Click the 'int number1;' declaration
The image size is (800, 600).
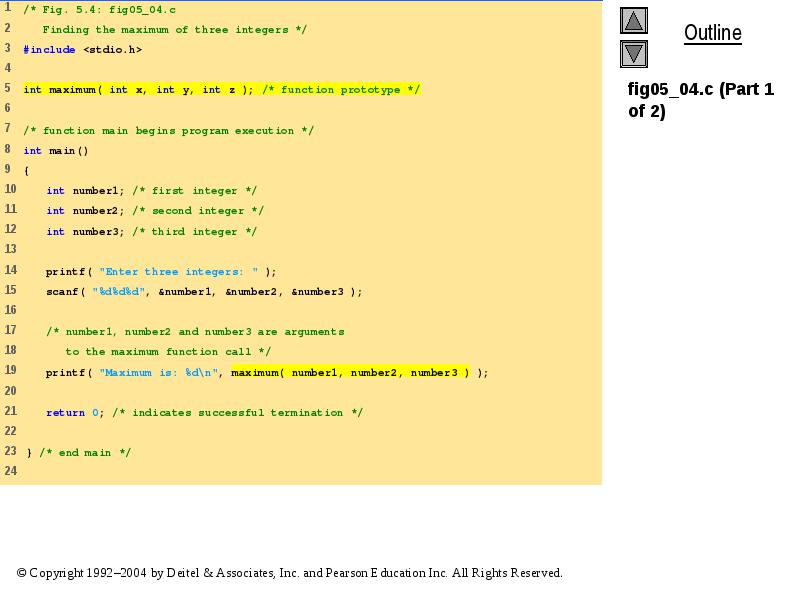point(85,191)
